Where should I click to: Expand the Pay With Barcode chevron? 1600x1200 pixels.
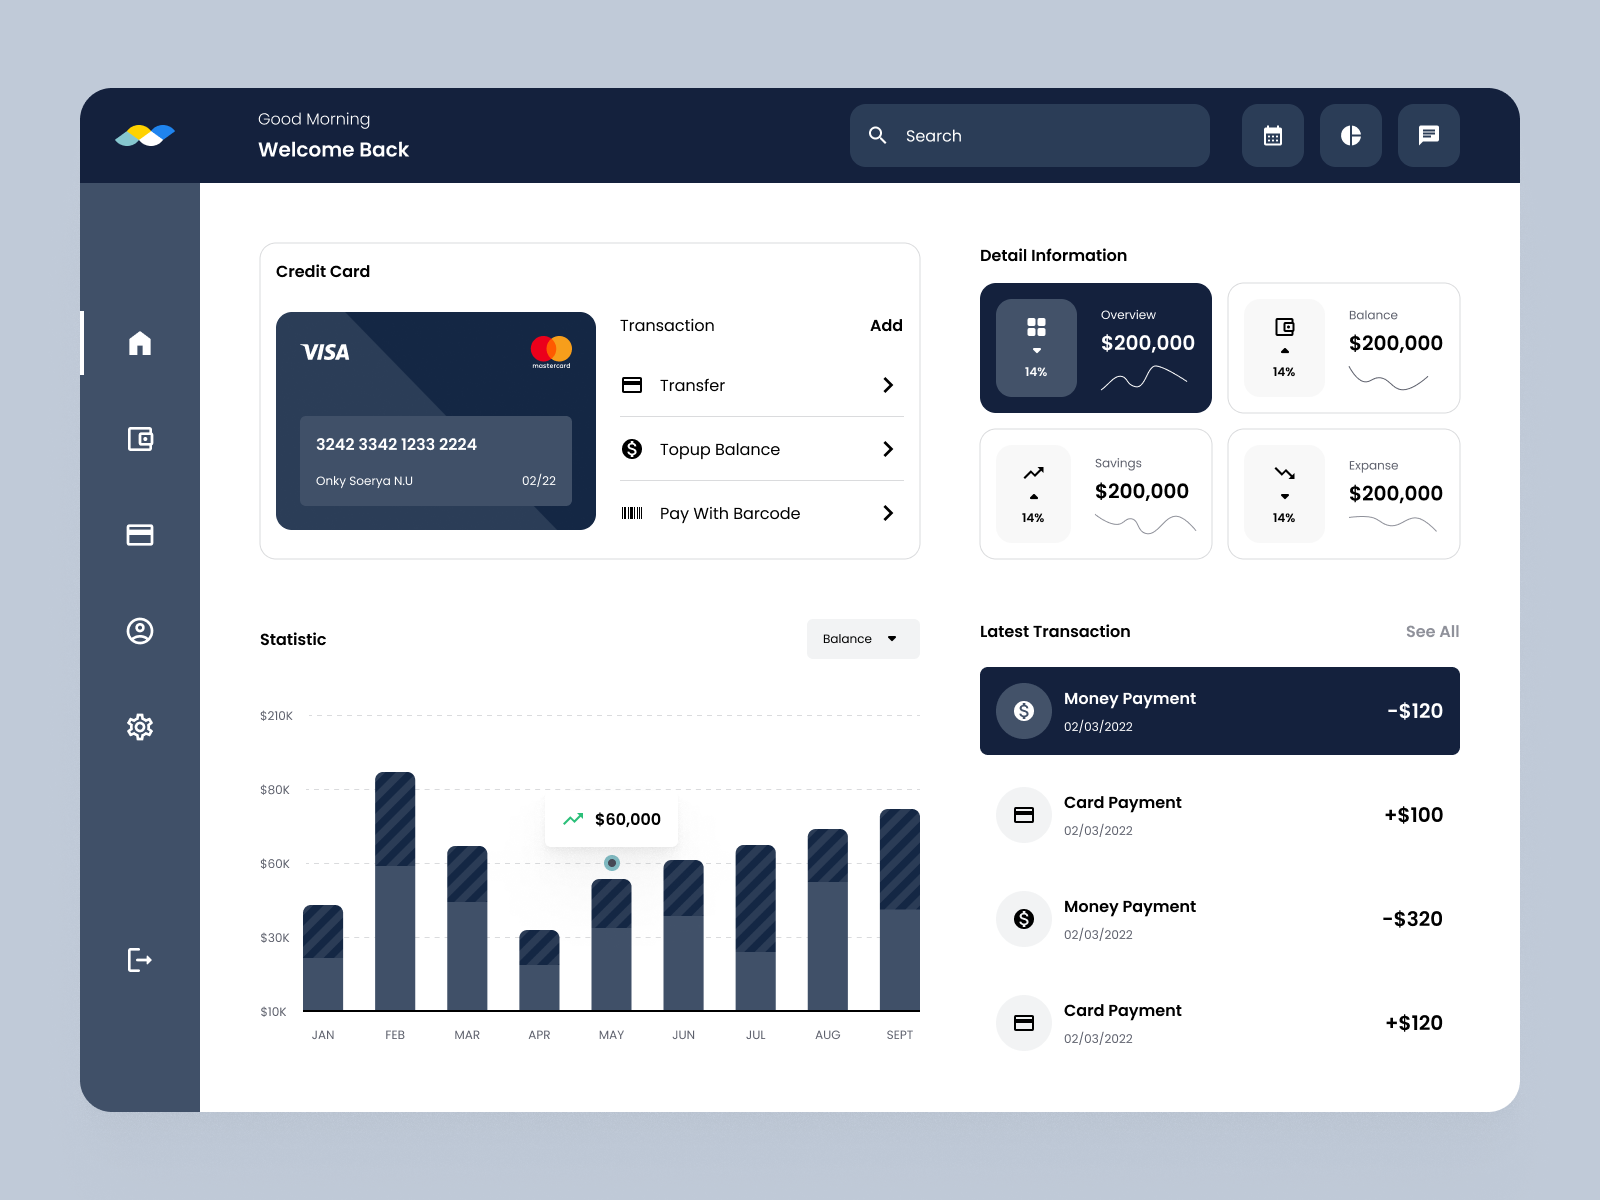coord(887,513)
